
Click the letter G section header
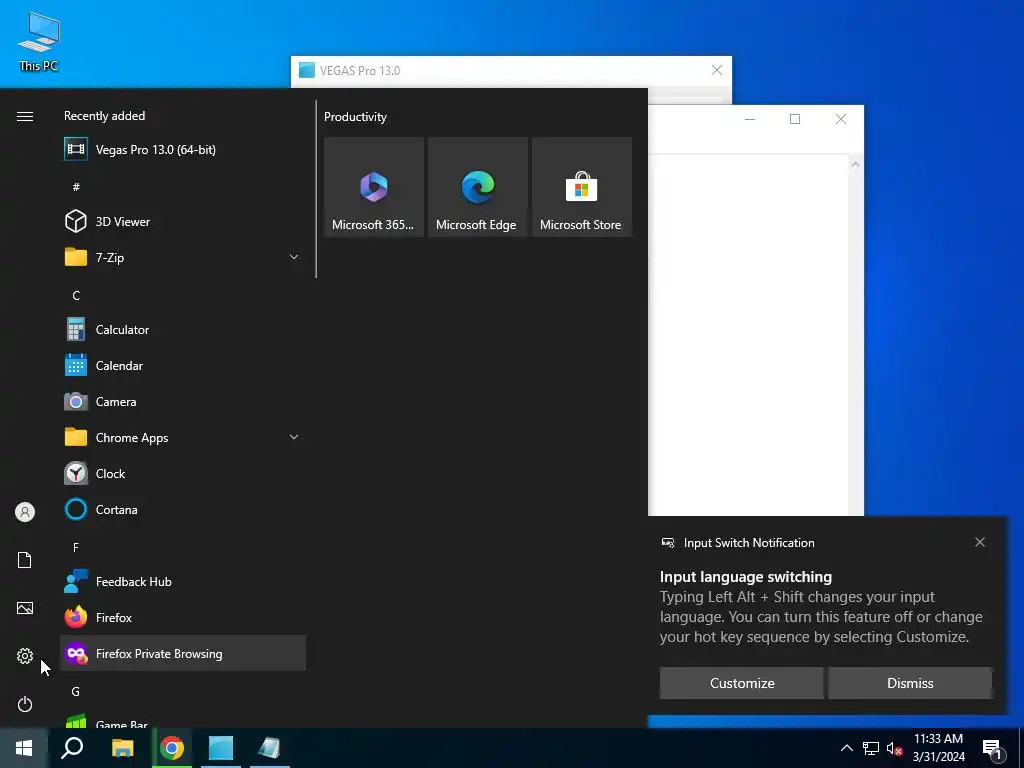[x=76, y=692]
